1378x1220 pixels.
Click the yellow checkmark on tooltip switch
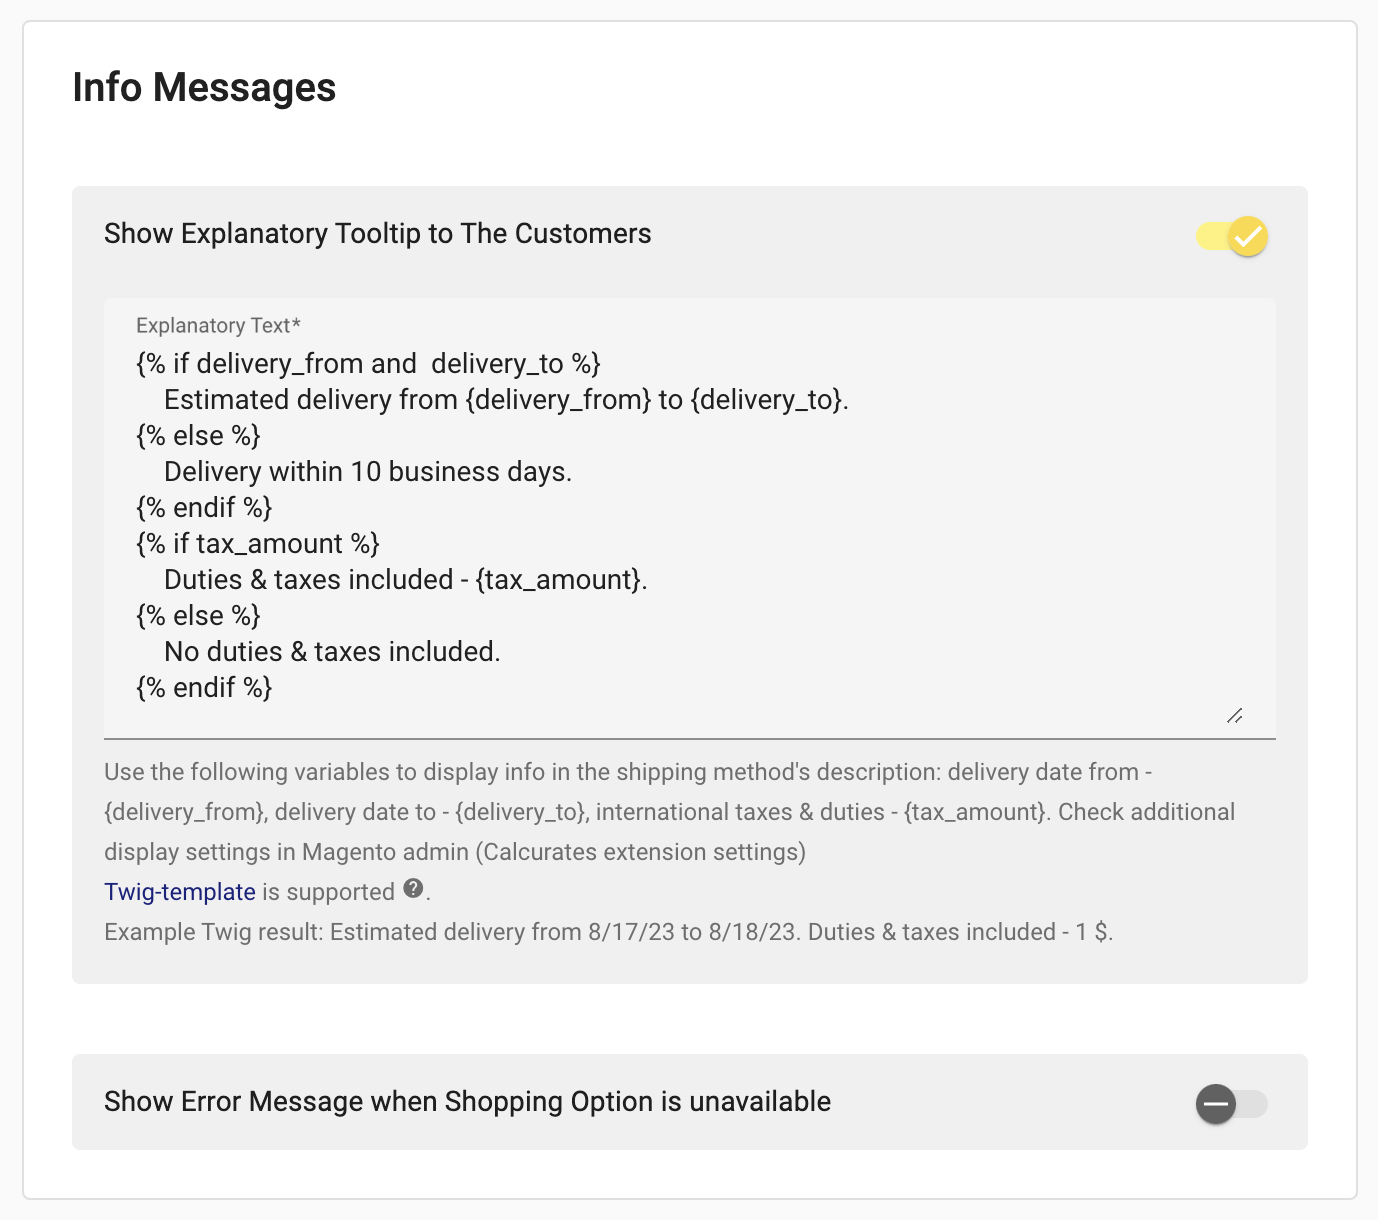1248,237
